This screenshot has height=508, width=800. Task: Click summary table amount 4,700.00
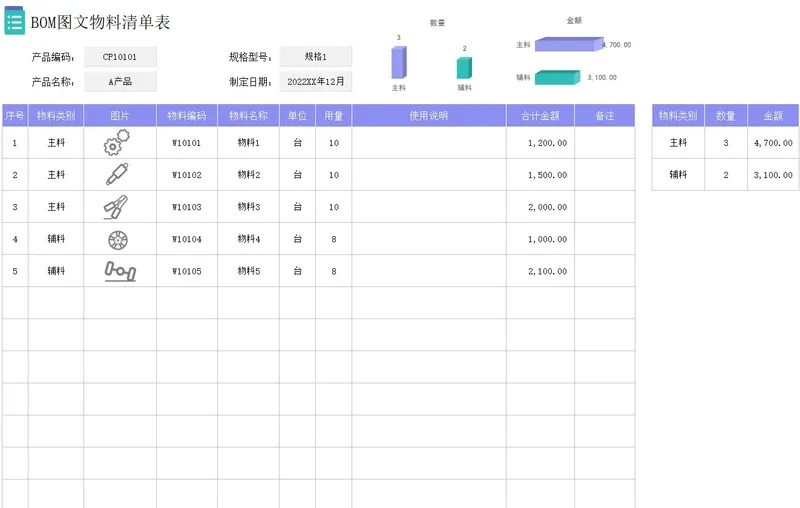click(x=773, y=143)
